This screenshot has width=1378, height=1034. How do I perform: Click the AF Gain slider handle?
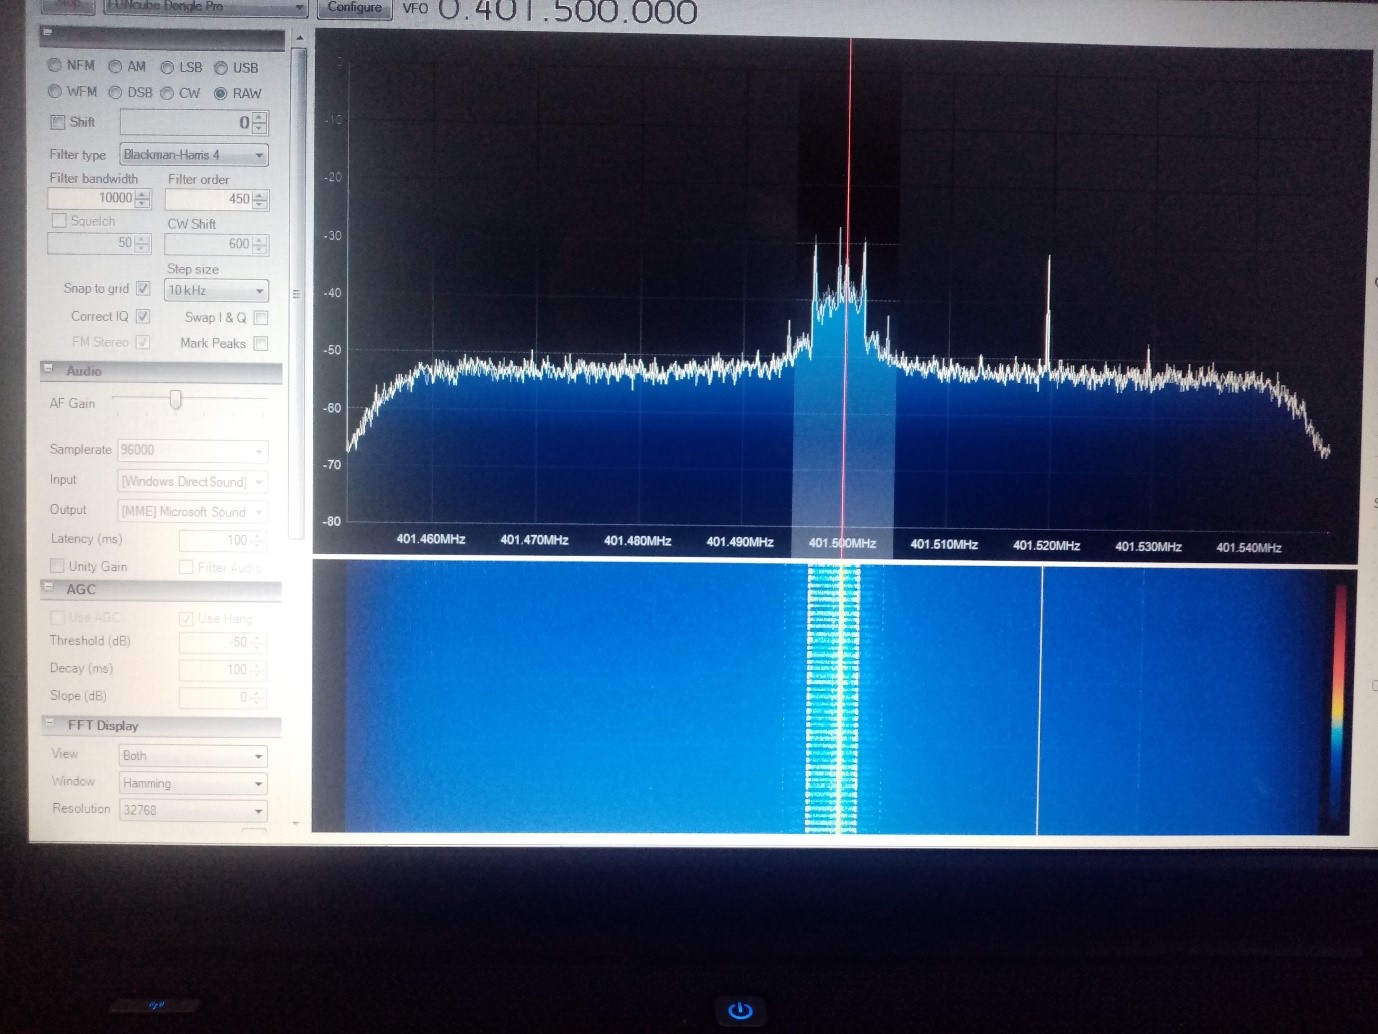(x=176, y=400)
